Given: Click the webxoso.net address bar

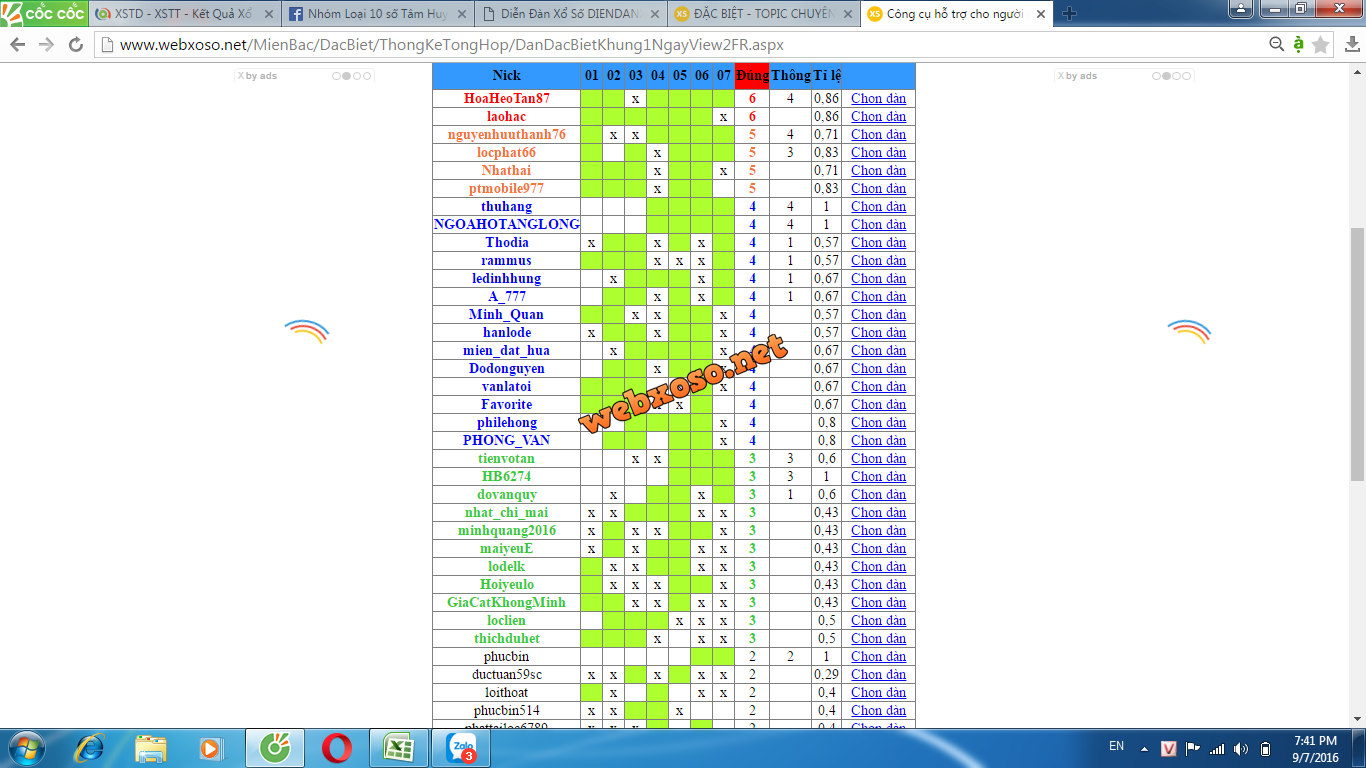Looking at the screenshot, I should (x=680, y=45).
